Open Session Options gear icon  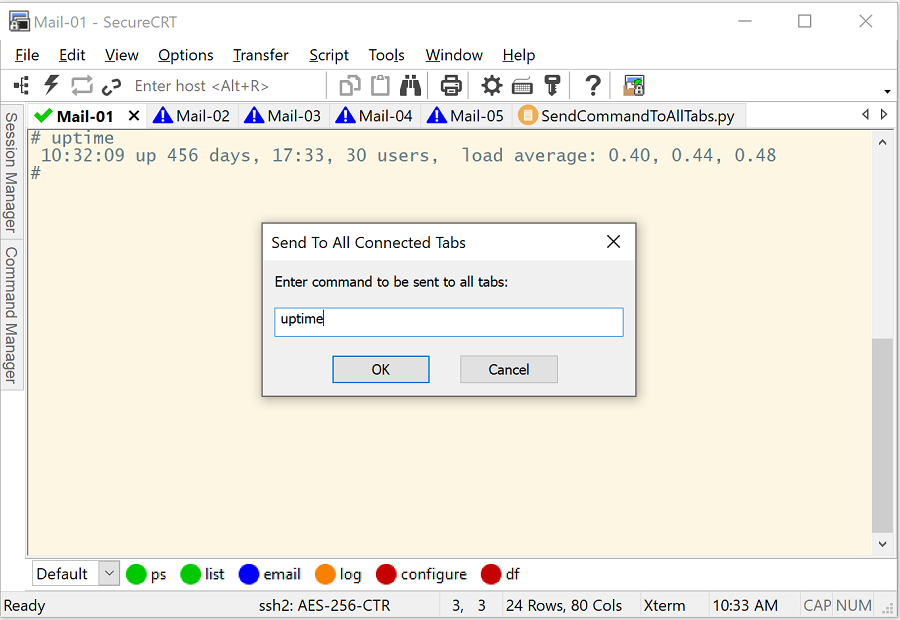pyautogui.click(x=491, y=85)
